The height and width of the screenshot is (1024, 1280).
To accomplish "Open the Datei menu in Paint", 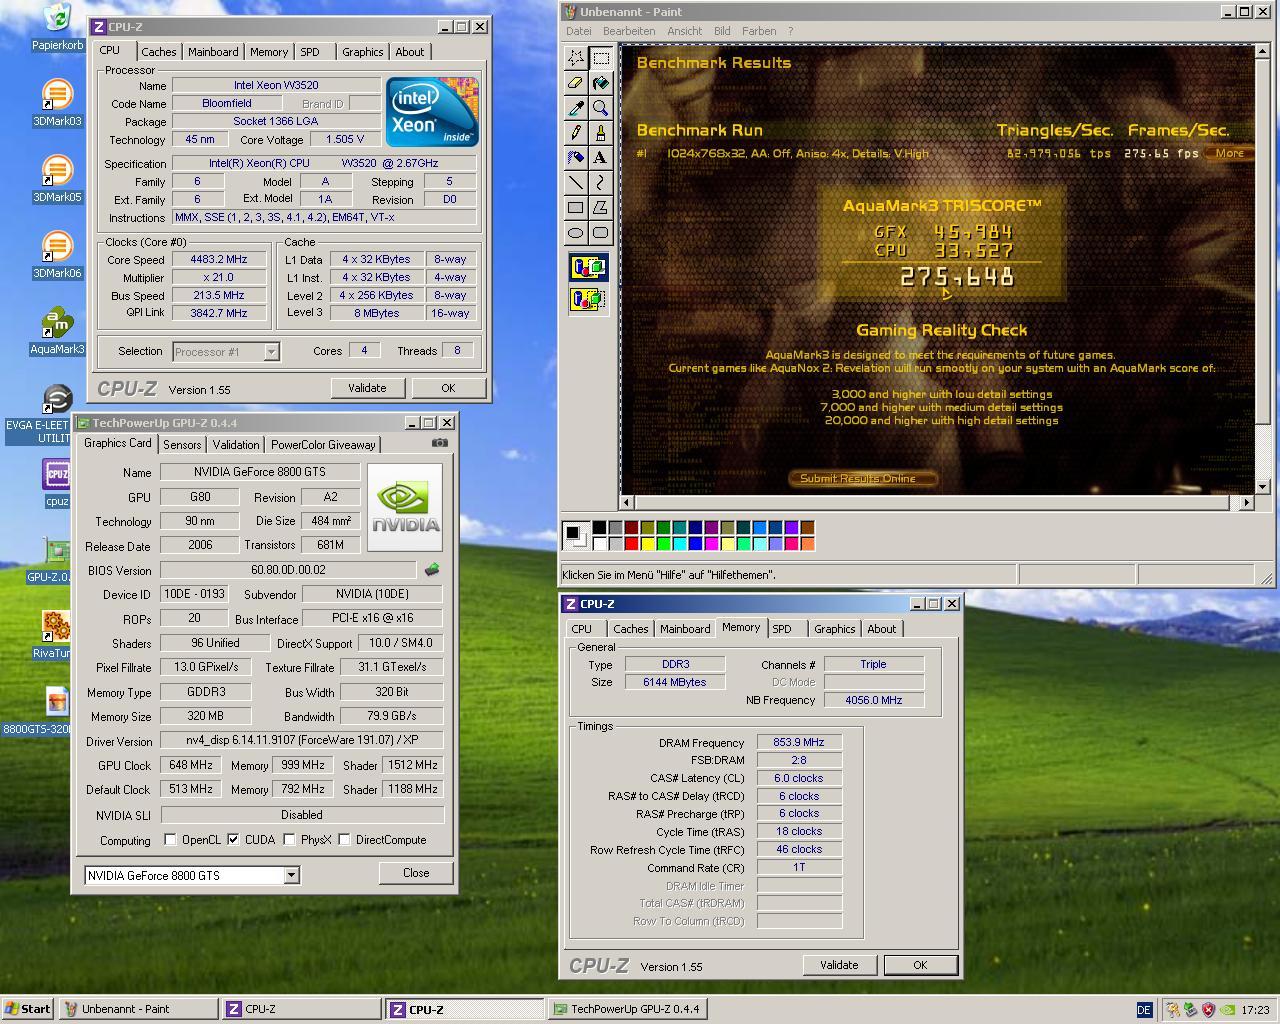I will [578, 31].
